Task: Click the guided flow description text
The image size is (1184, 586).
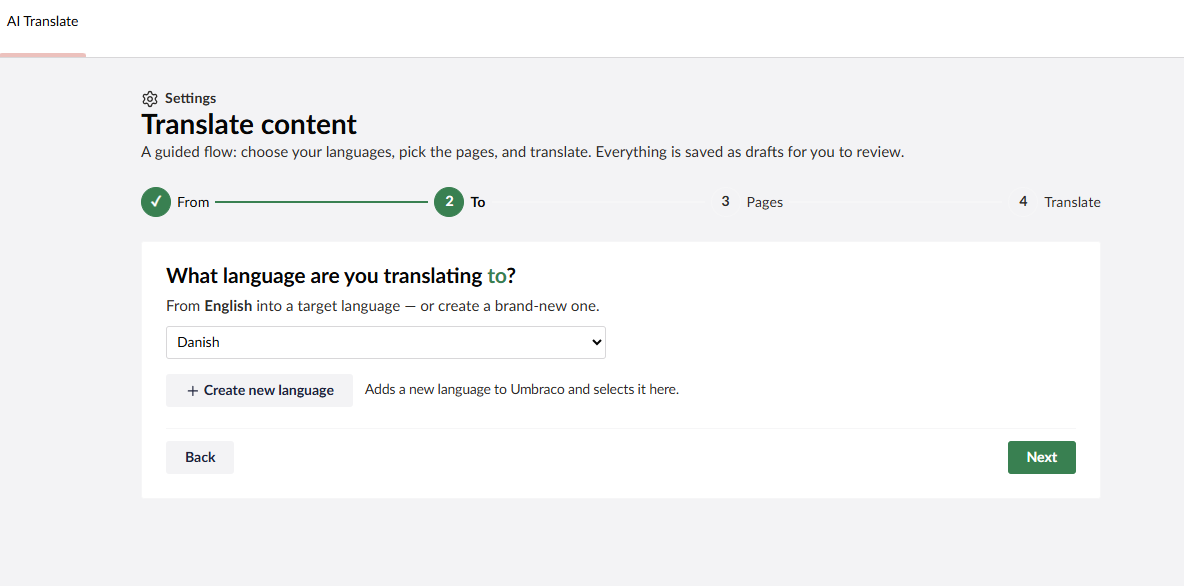Action: coord(523,153)
